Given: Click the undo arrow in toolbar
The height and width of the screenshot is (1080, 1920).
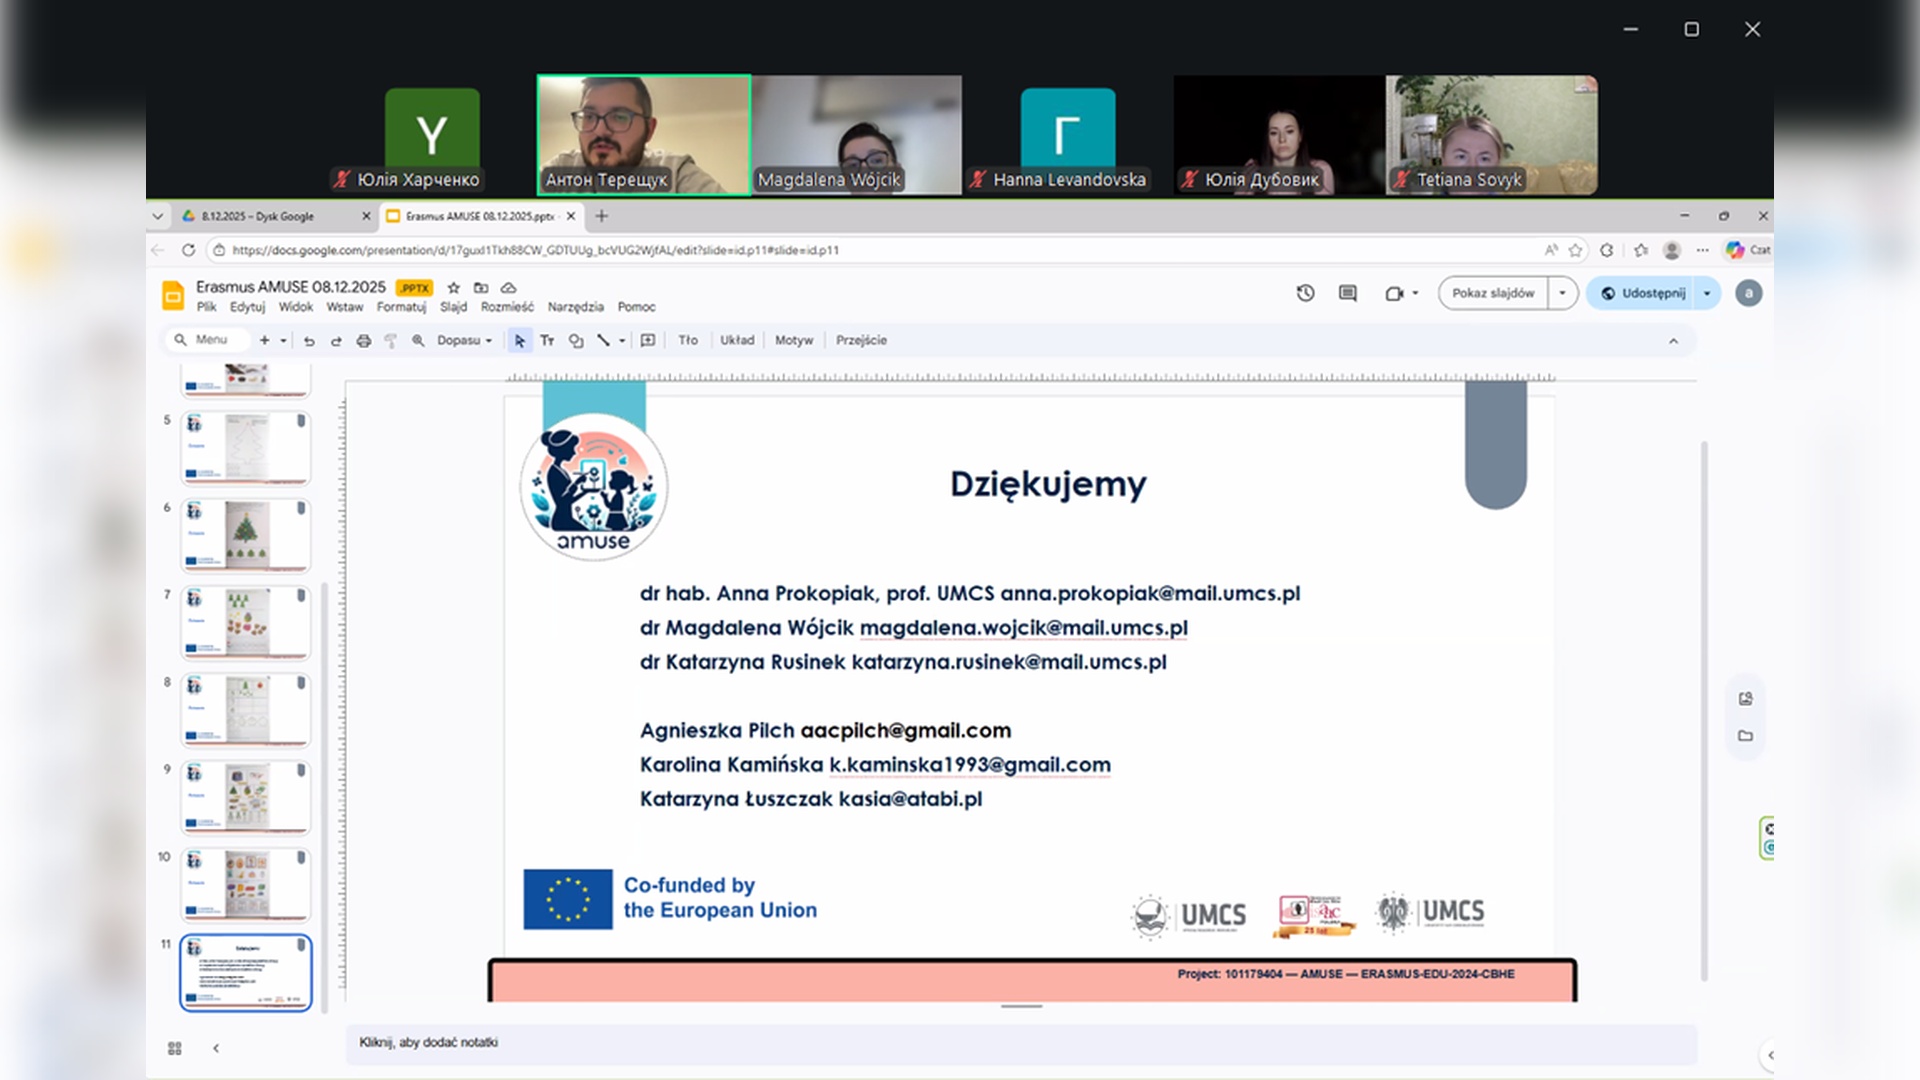Looking at the screenshot, I should tap(309, 341).
